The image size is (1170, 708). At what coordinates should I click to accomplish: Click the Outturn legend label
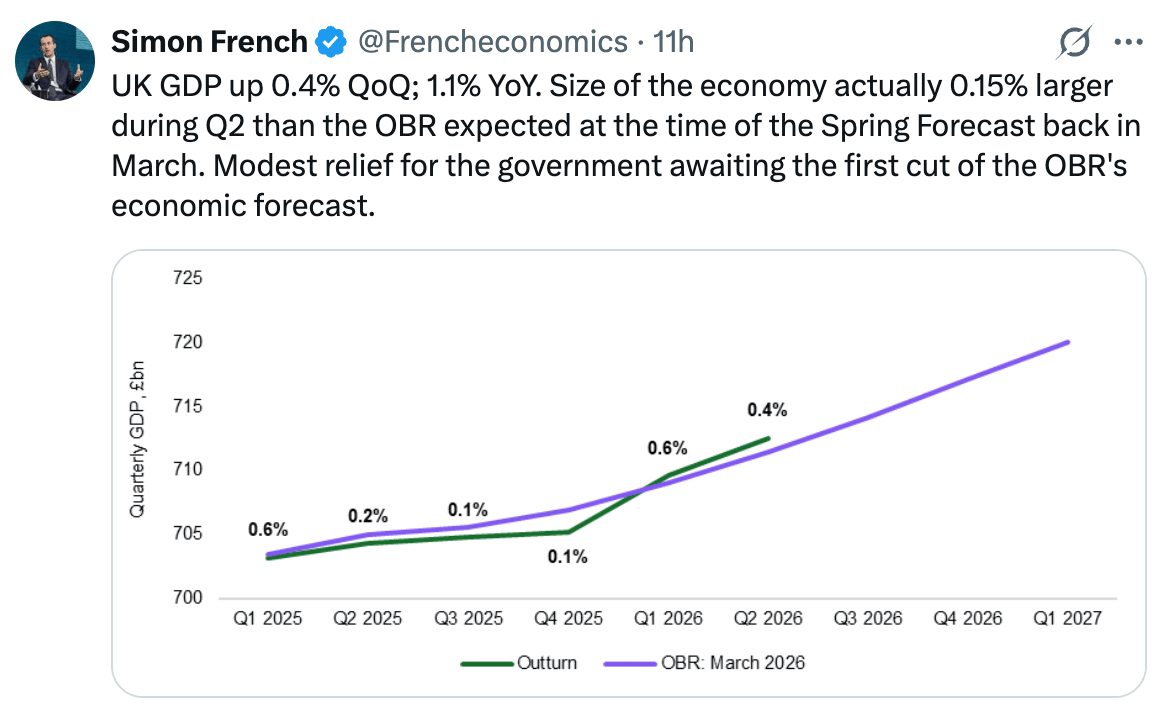(547, 662)
